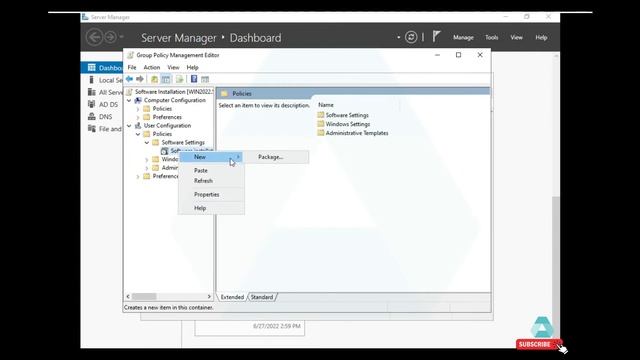
Task: Expand the Administrative Templates tree node
Action: point(147,168)
